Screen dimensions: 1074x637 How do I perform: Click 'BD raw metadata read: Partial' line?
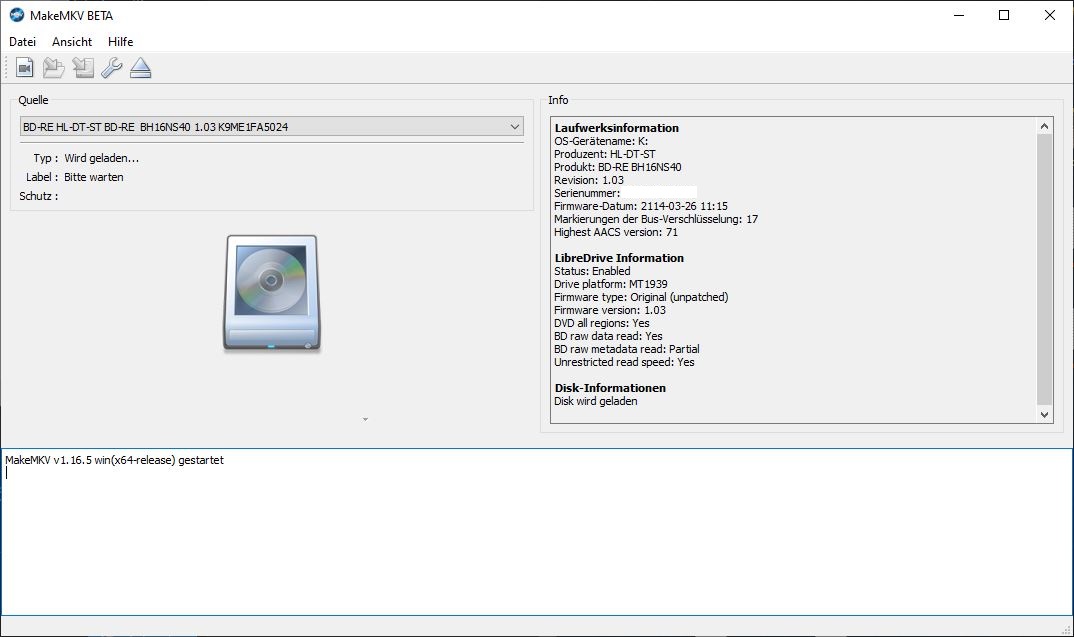tap(627, 349)
